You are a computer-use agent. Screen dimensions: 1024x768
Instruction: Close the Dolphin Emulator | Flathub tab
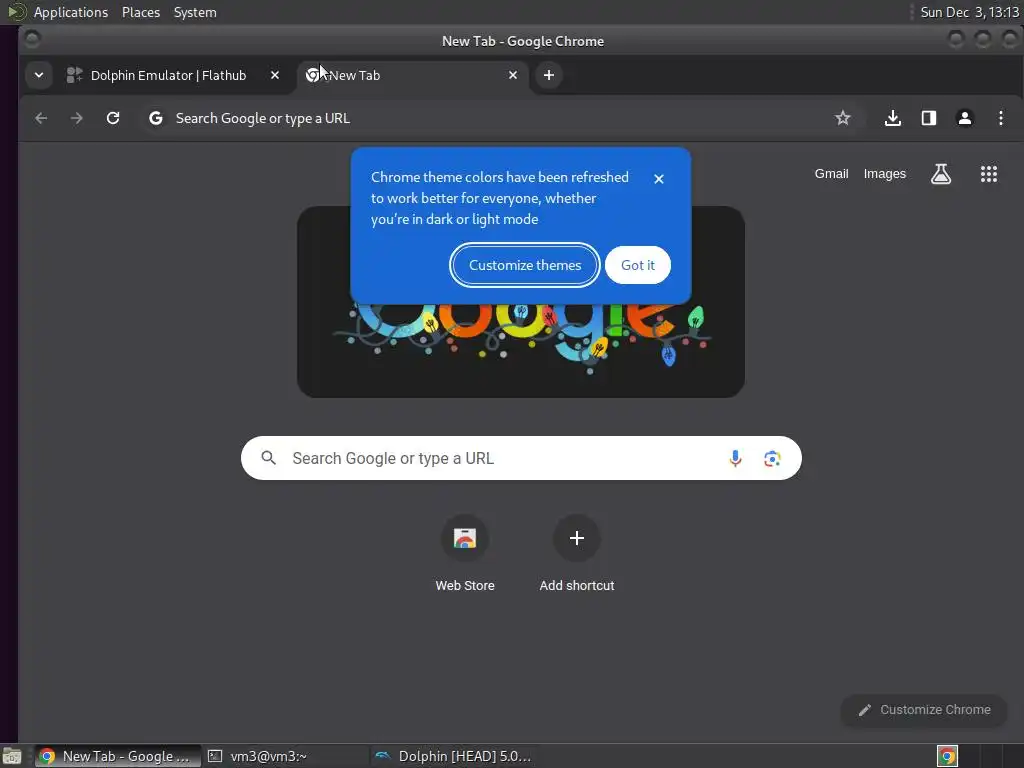click(275, 75)
